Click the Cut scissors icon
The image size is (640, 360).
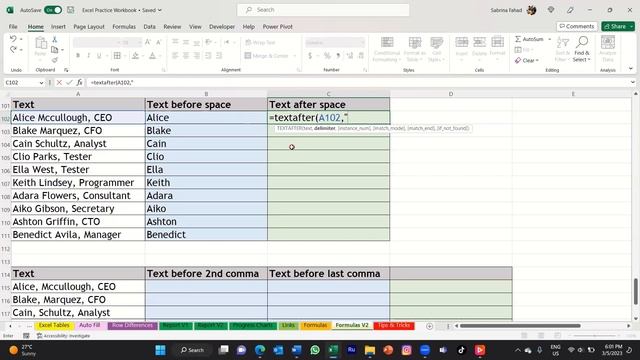pyautogui.click(x=55, y=40)
